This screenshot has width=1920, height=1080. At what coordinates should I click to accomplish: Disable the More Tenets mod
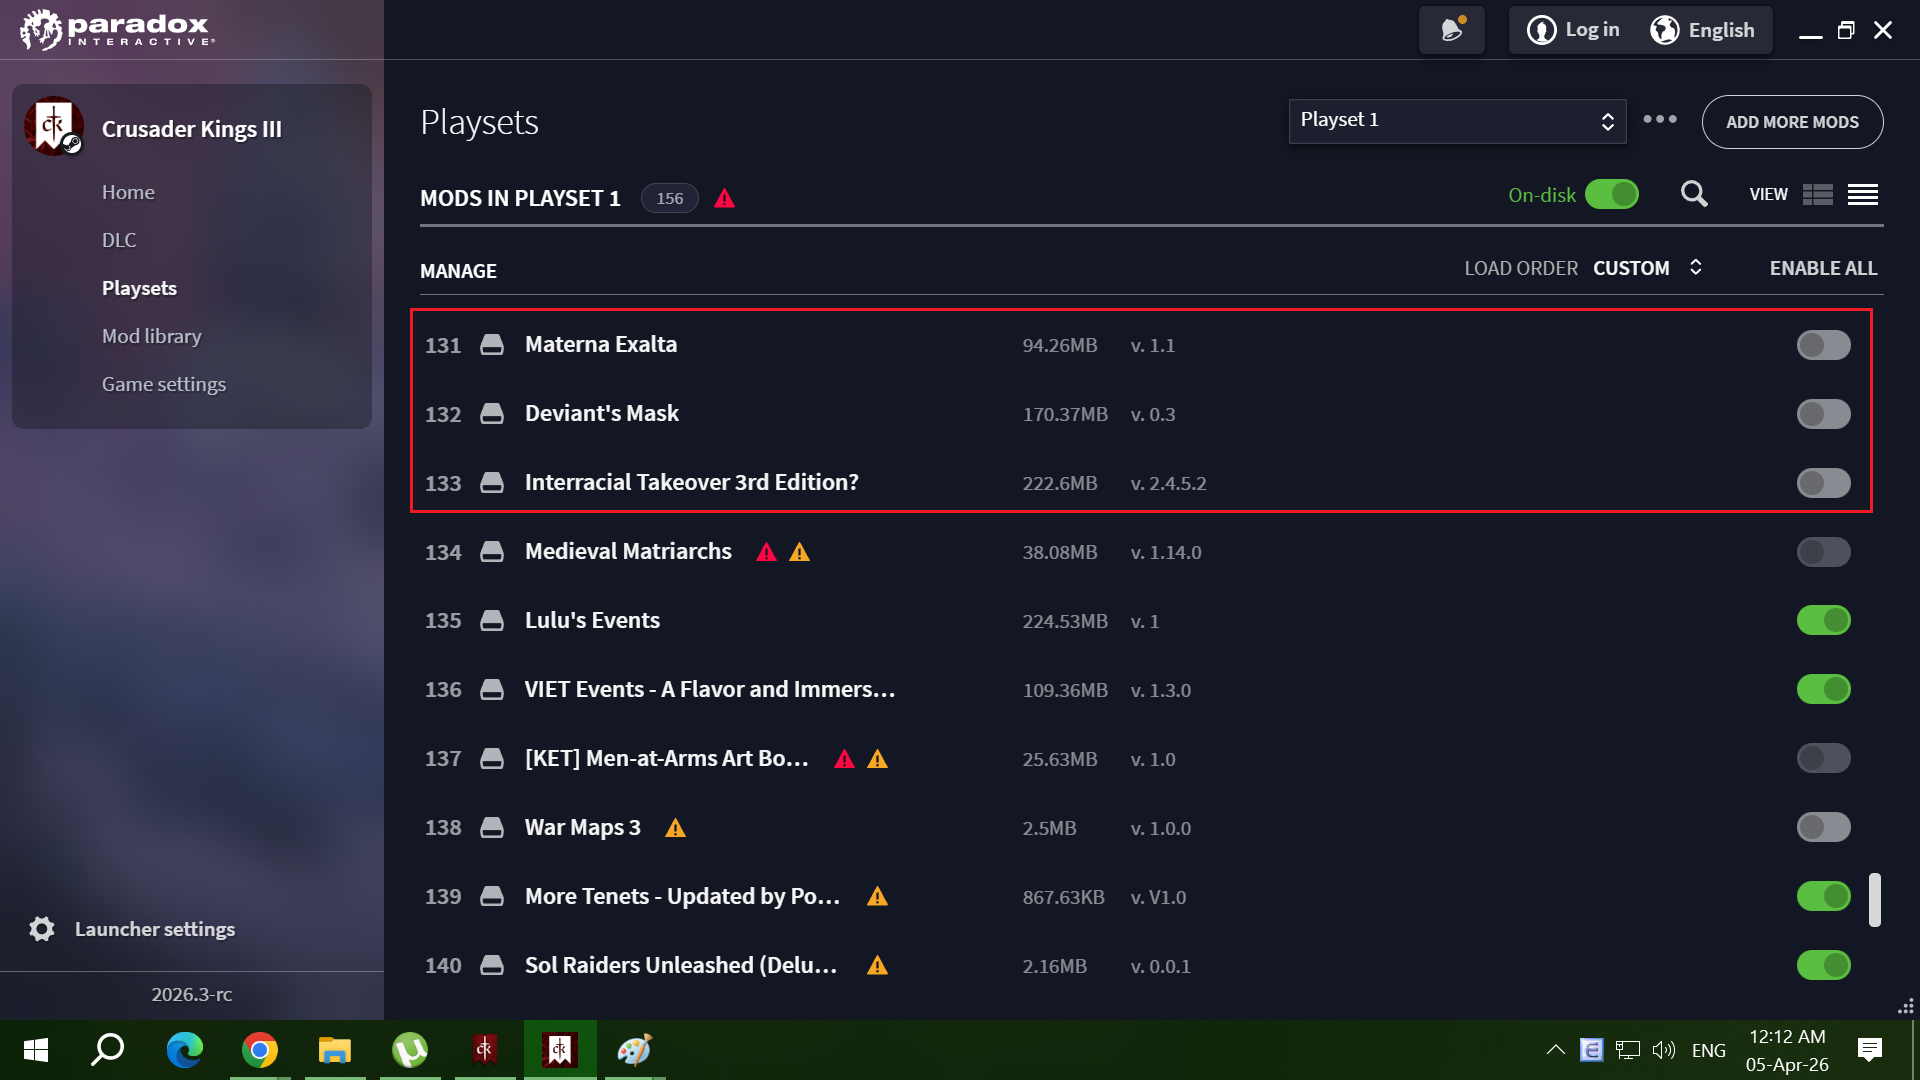tap(1824, 897)
